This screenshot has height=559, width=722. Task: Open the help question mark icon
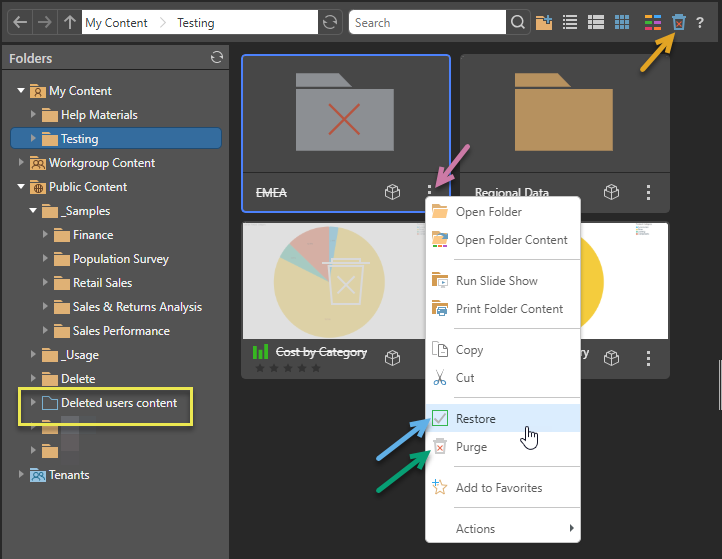click(x=700, y=22)
